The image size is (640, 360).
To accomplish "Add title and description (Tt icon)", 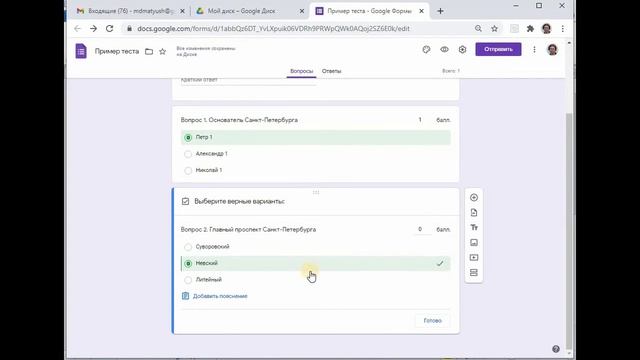I will [x=473, y=227].
